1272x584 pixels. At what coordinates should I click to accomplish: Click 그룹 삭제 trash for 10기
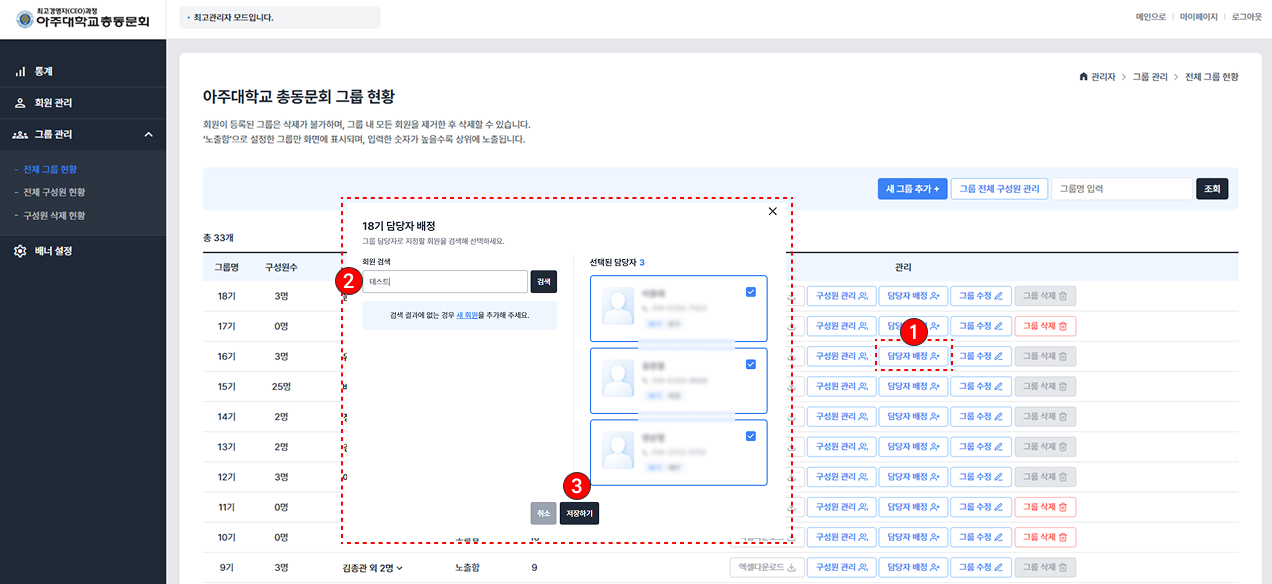pyautogui.click(x=1045, y=537)
